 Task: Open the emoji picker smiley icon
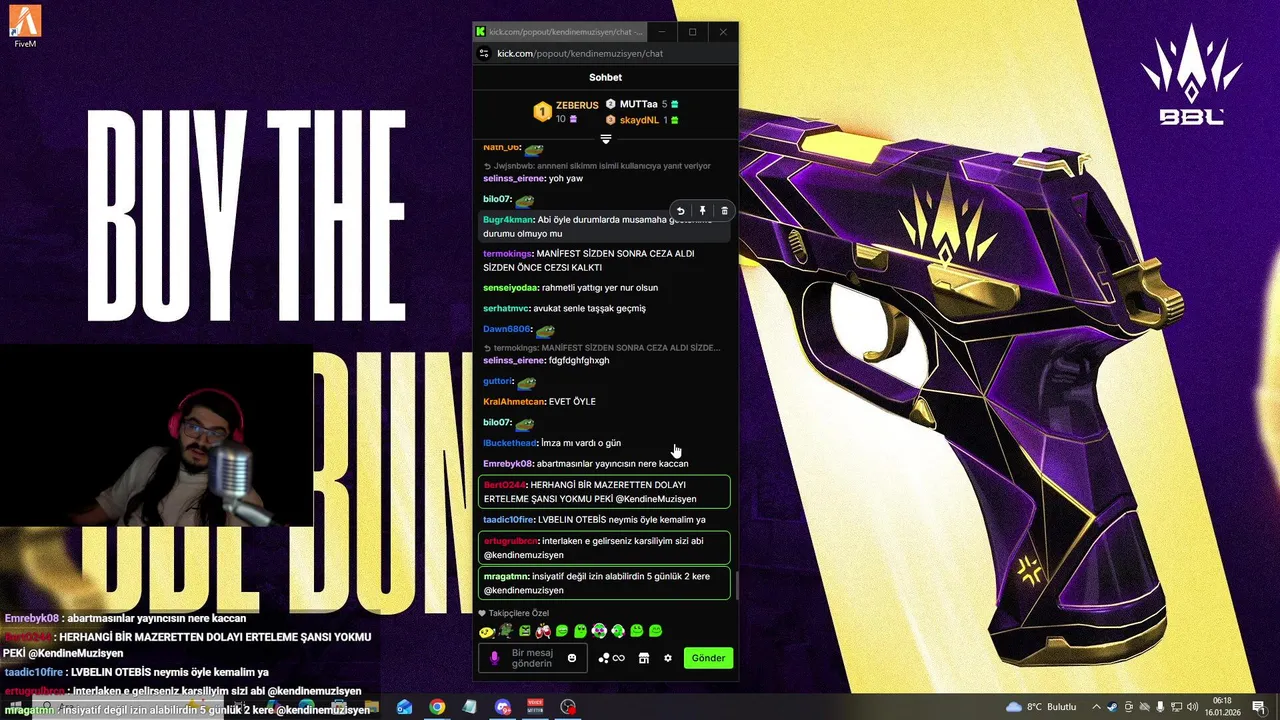(x=572, y=658)
